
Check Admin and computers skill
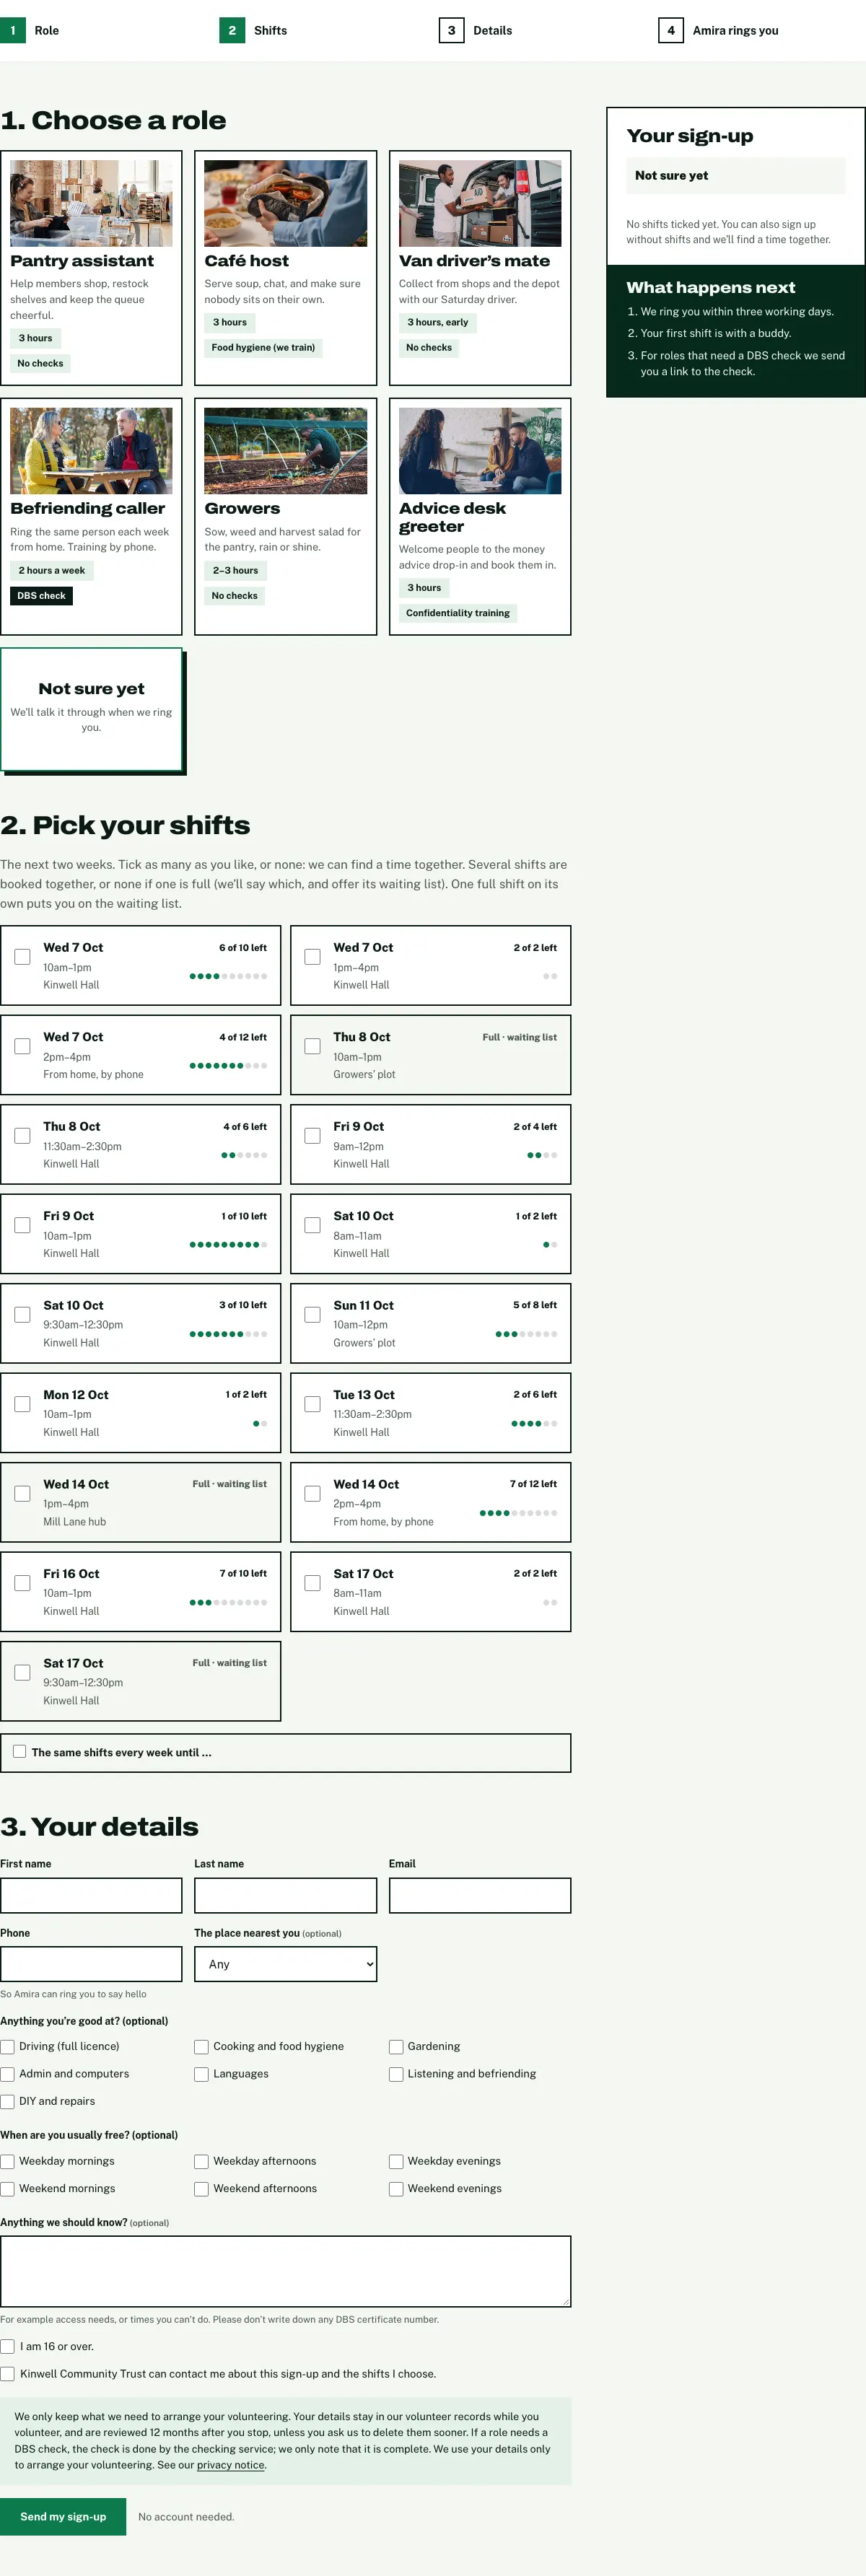pos(7,2074)
